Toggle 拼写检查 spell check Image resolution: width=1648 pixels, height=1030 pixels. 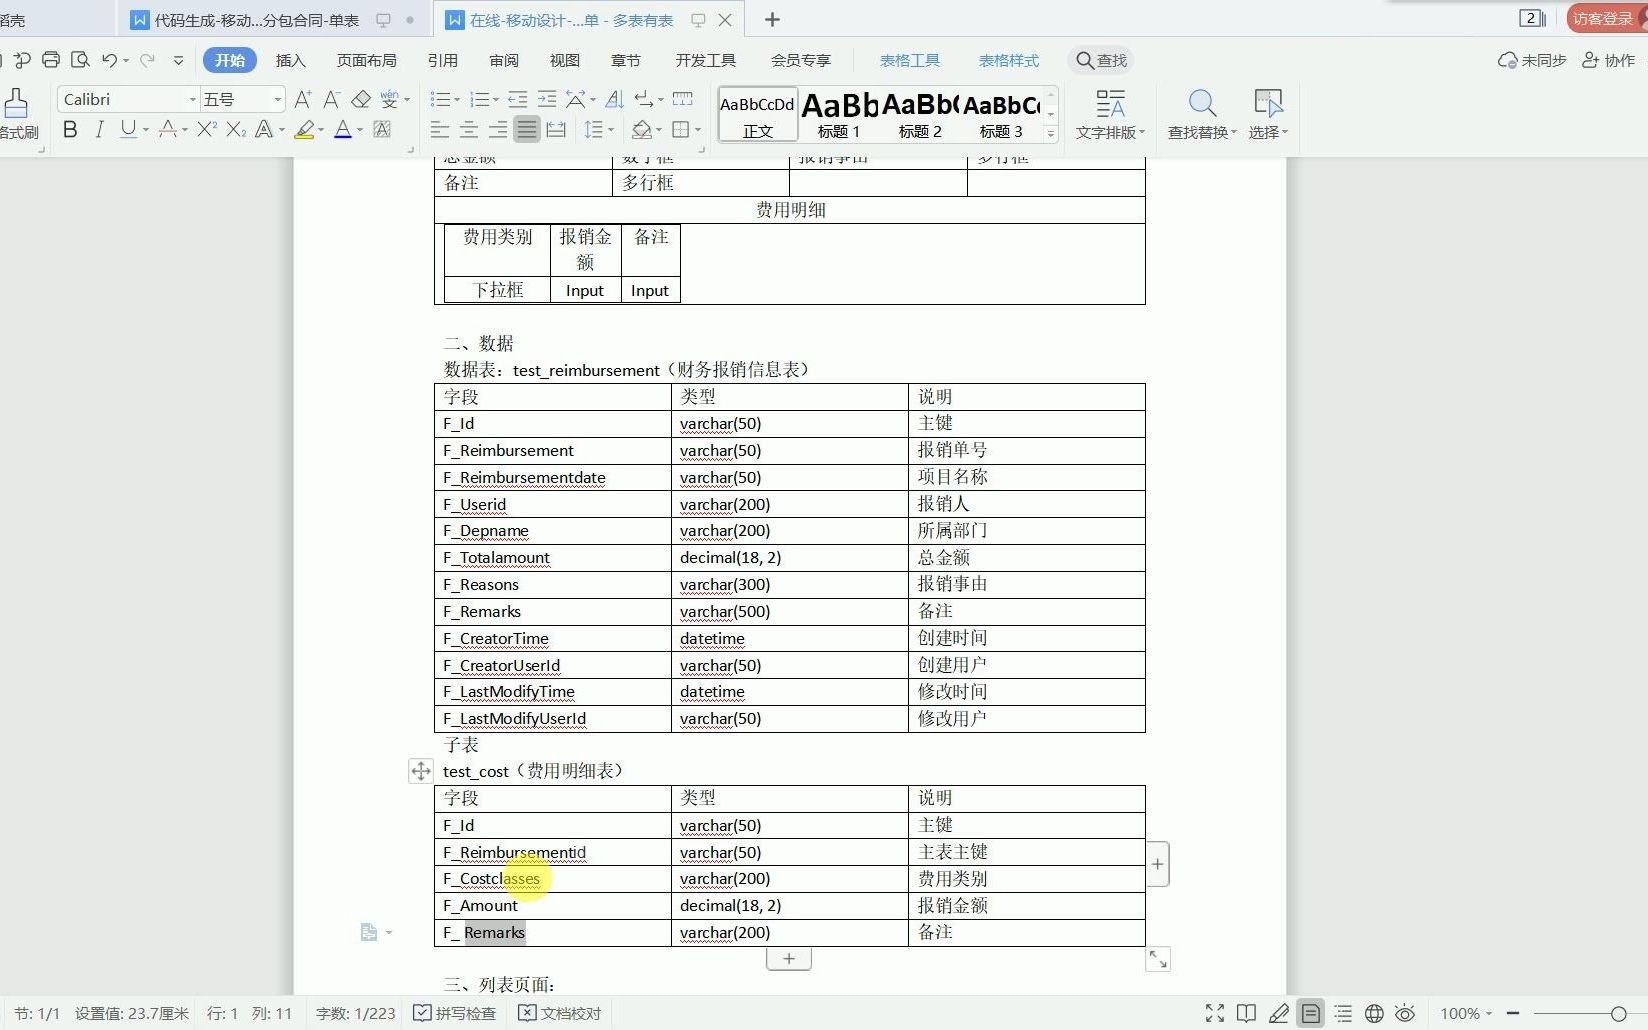click(455, 1013)
